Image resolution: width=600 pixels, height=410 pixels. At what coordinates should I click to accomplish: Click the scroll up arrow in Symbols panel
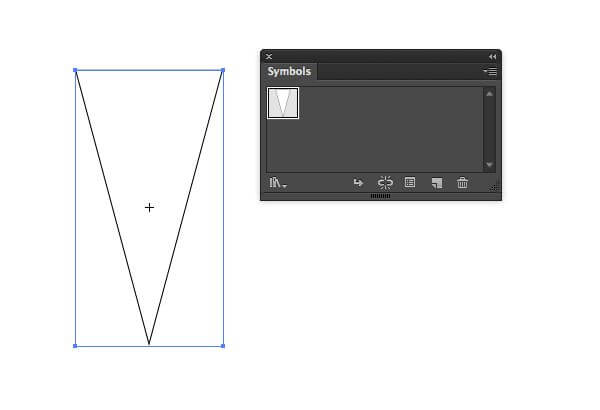tap(489, 94)
